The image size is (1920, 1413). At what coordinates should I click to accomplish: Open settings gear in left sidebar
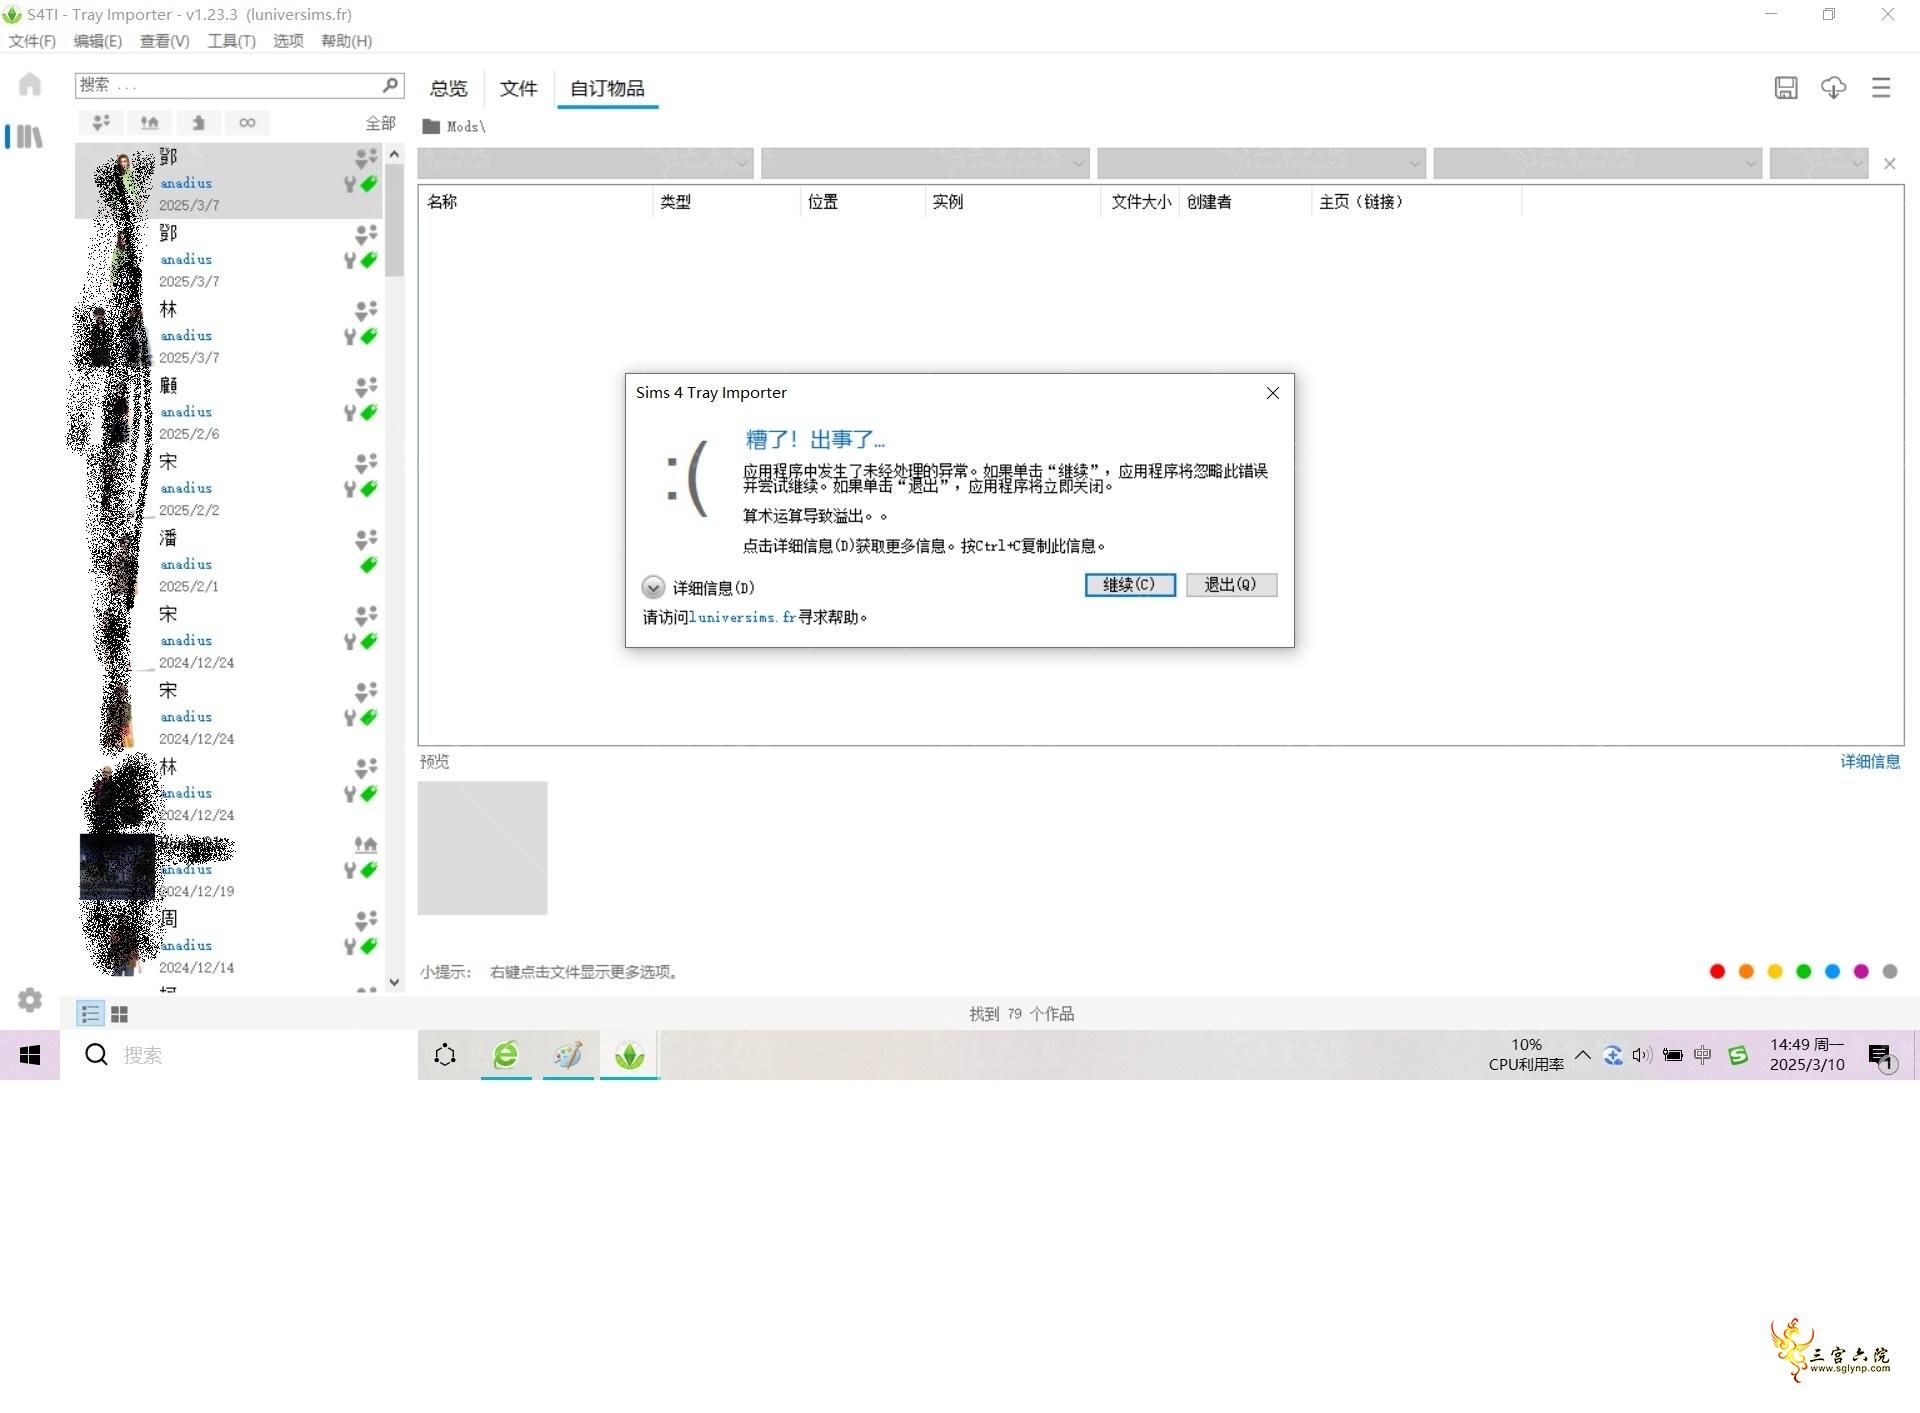(x=30, y=1000)
